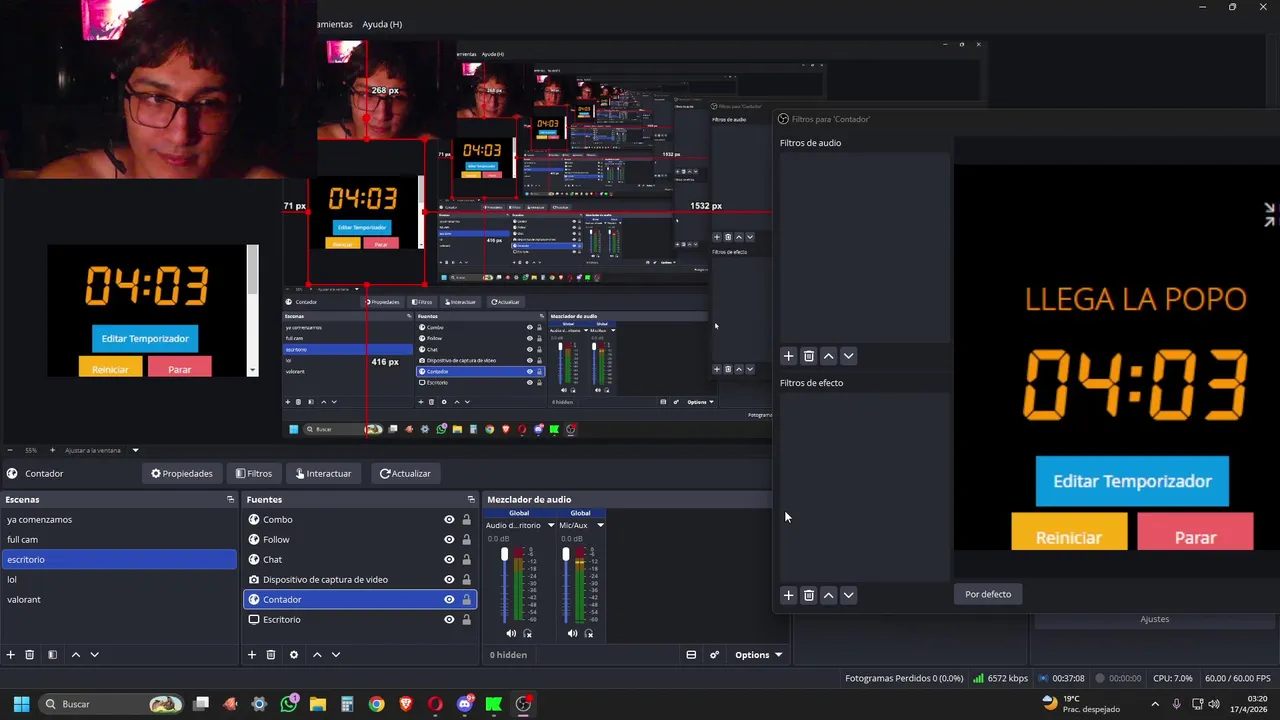The width and height of the screenshot is (1280, 720).
Task: Remove the selected scene using trash icon
Action: pos(30,655)
